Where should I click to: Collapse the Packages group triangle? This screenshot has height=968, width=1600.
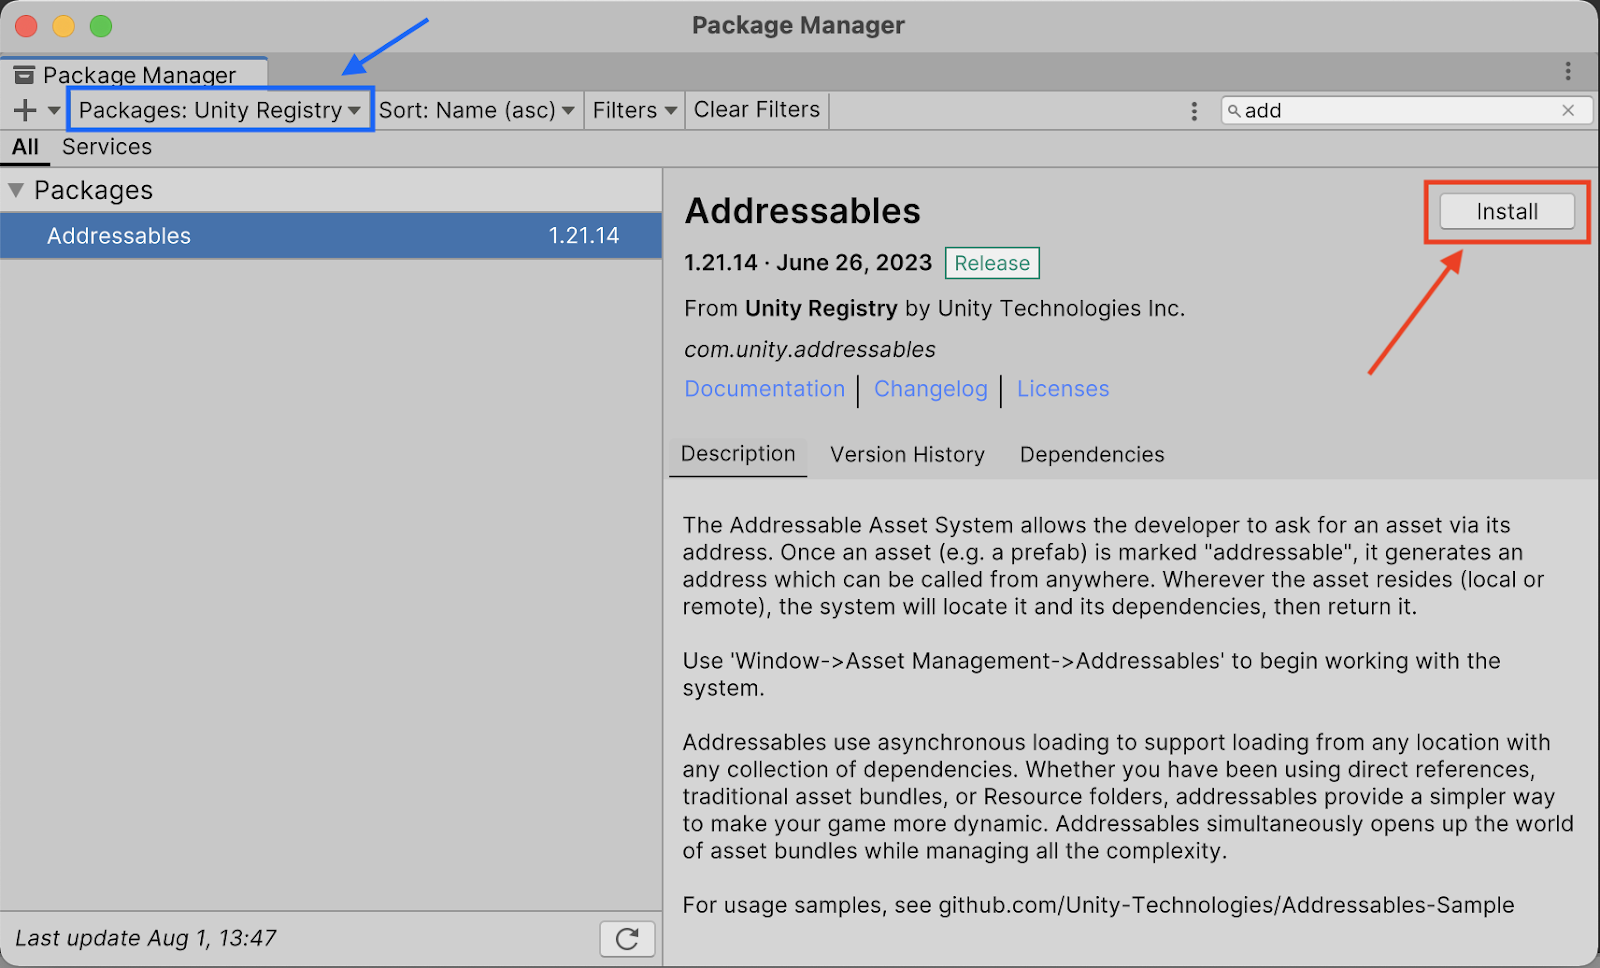pos(16,190)
